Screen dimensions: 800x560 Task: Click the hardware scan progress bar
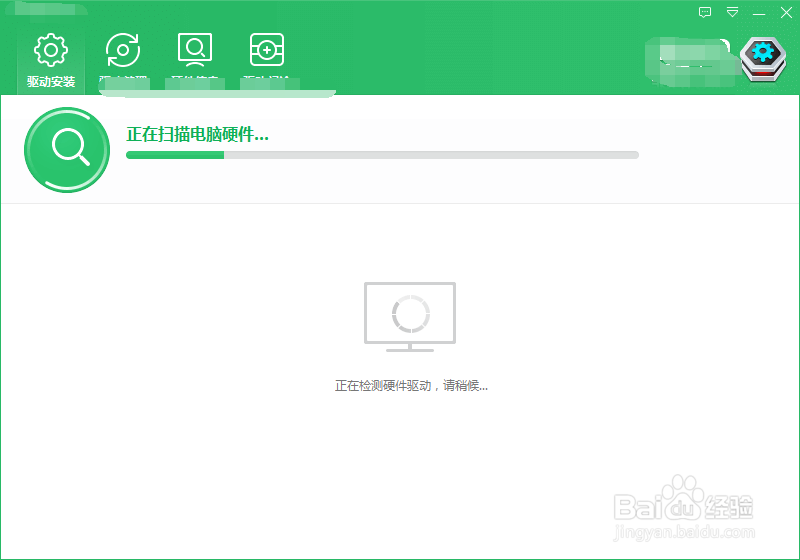tap(382, 155)
